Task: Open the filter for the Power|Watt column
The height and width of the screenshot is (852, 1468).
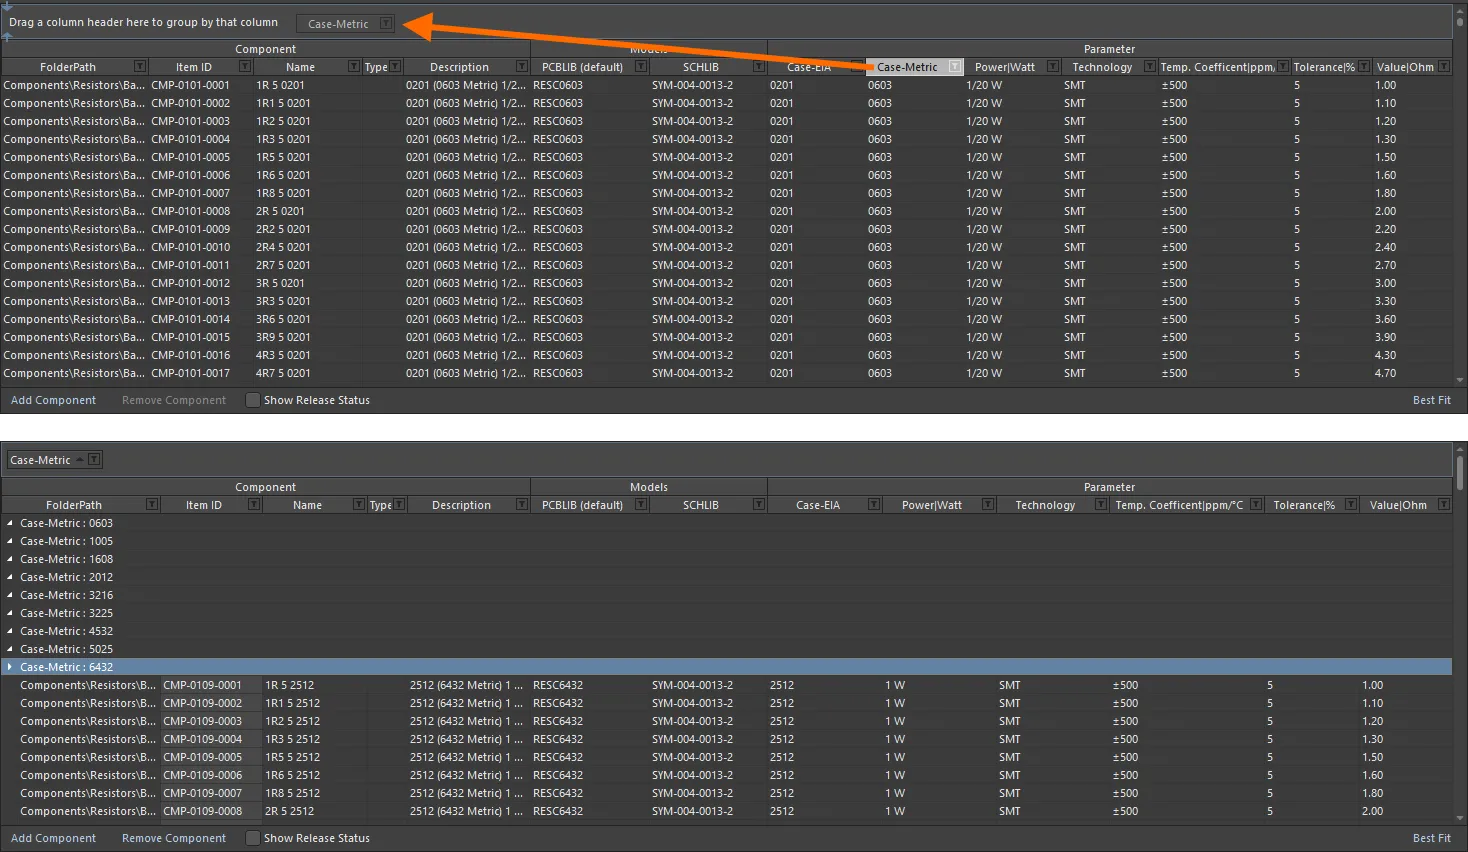Action: click(x=1051, y=66)
